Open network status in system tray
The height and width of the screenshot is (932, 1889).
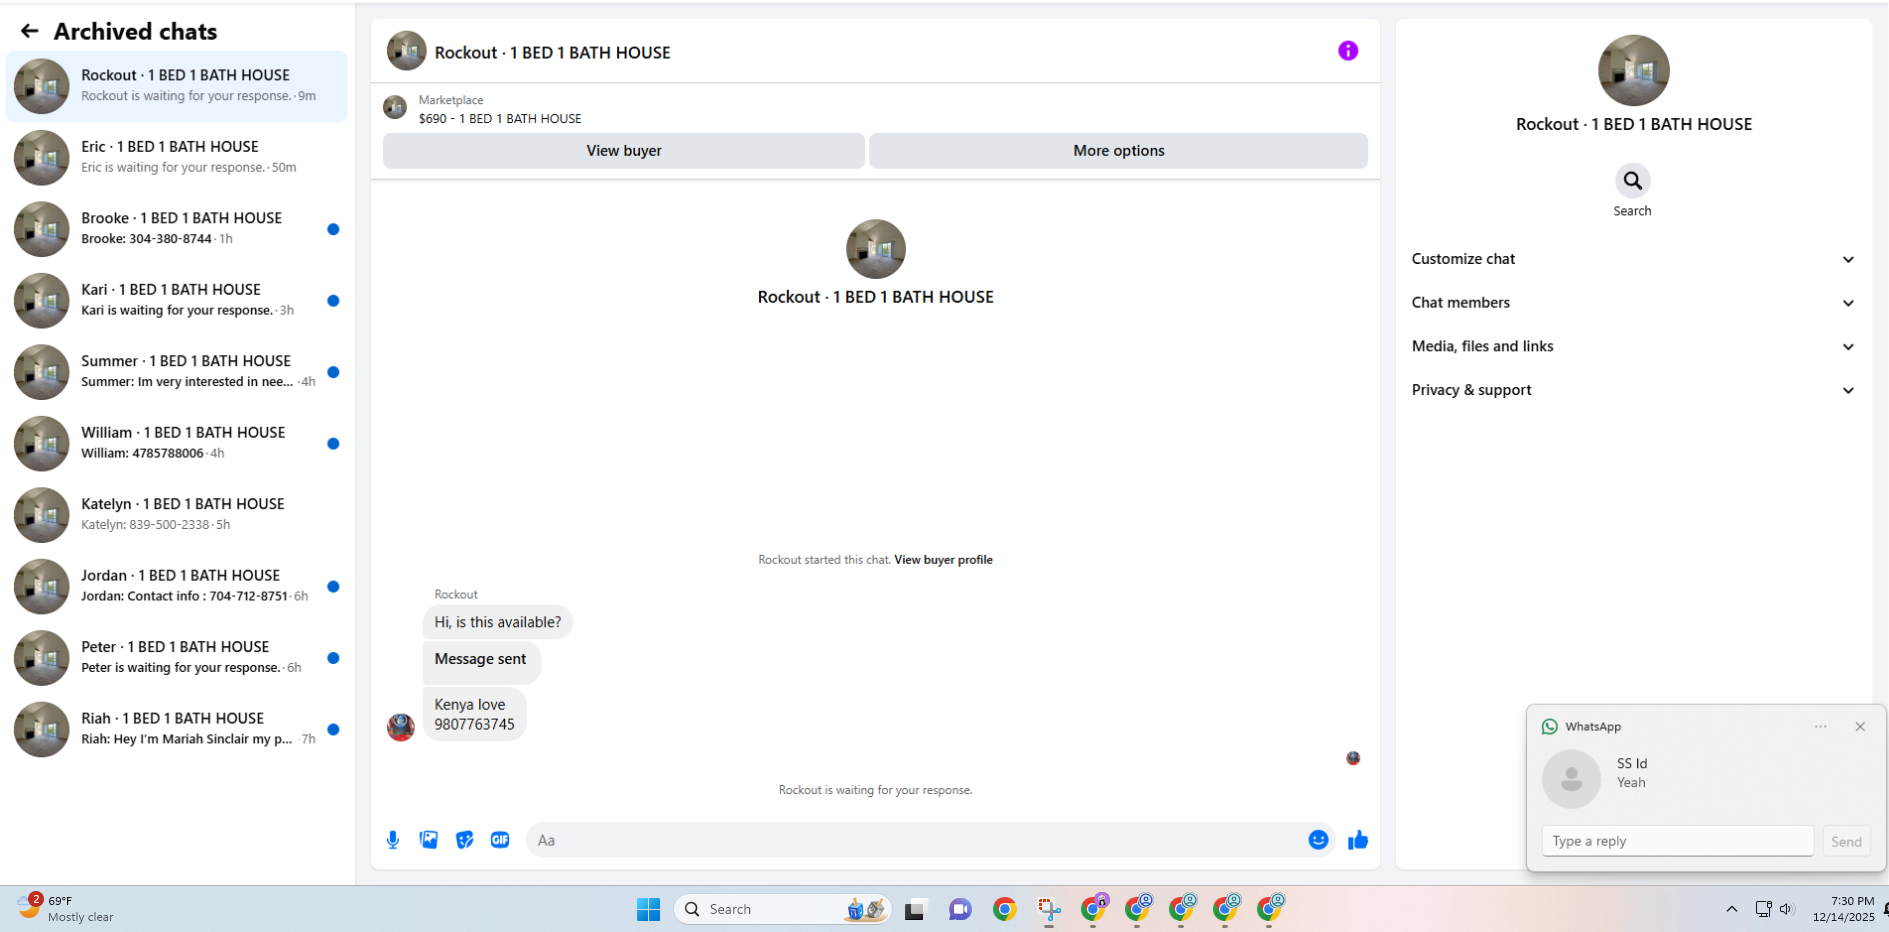pos(1763,909)
